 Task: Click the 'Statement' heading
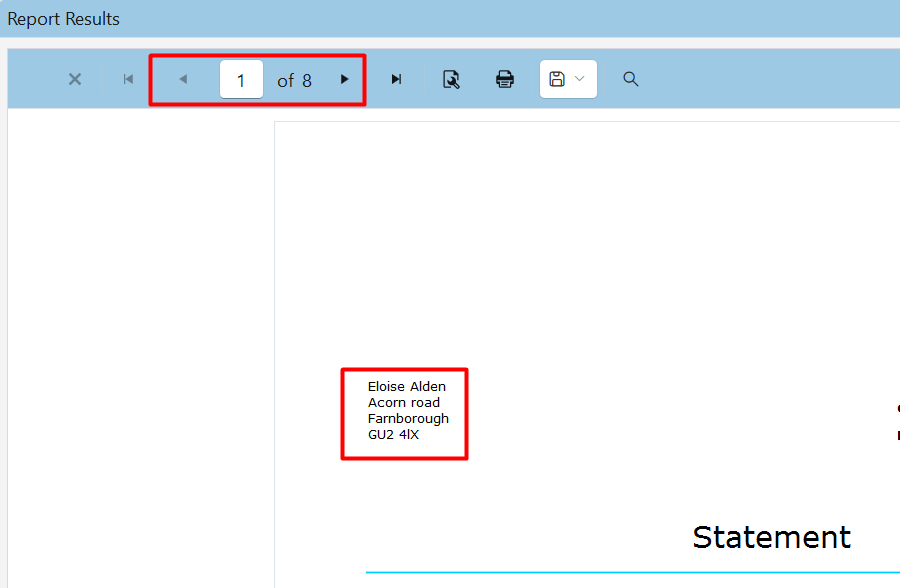(x=771, y=537)
